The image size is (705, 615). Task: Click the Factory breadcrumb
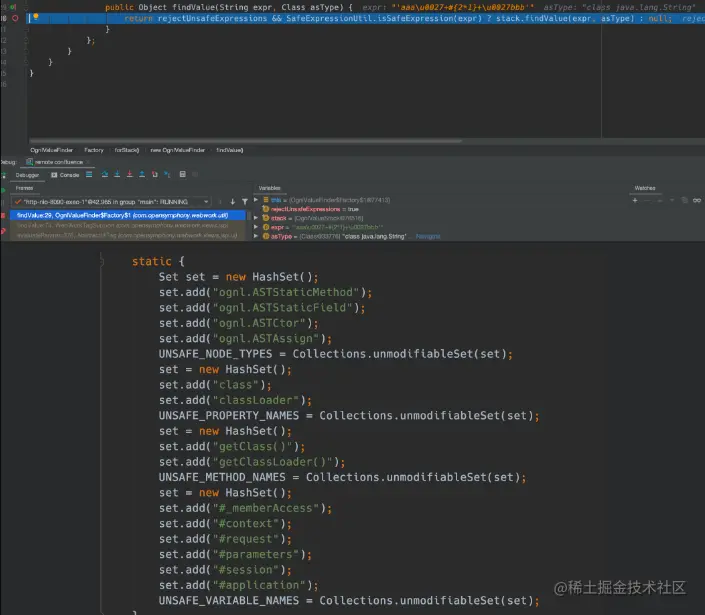94,150
